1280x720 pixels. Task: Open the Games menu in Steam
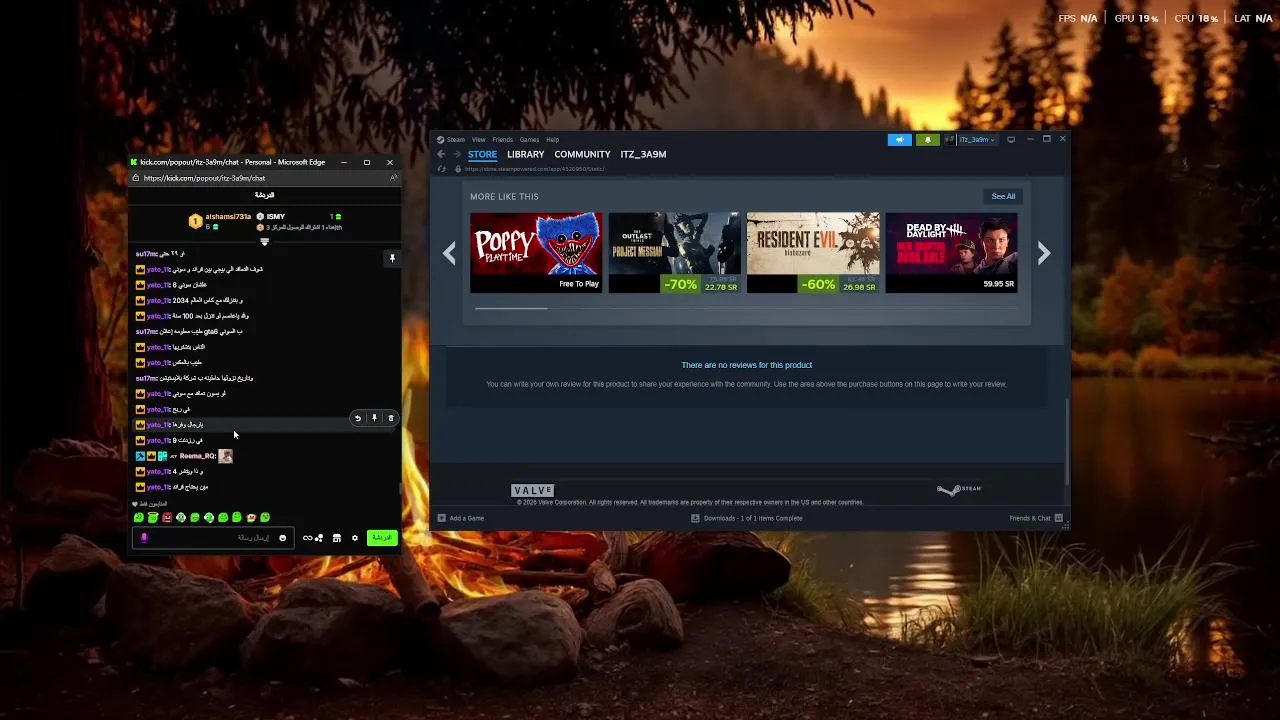pos(529,139)
